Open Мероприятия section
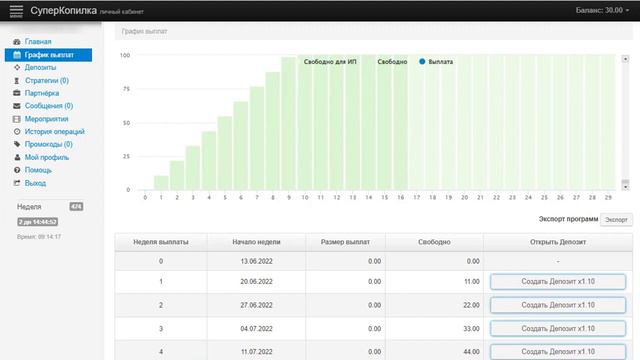 (x=47, y=119)
